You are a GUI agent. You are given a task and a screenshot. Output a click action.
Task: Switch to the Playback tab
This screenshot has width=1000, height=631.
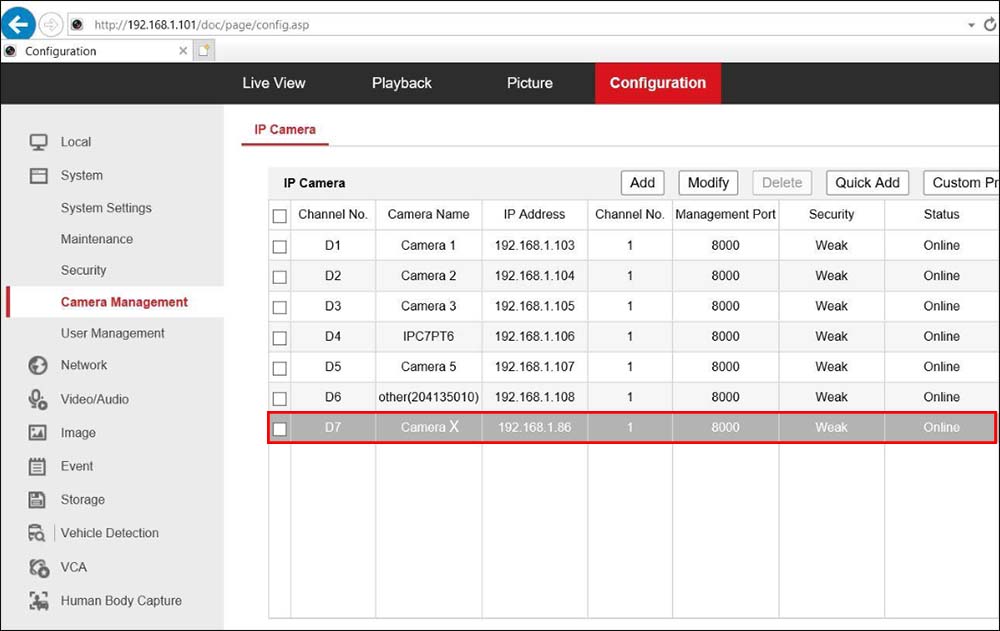pos(401,83)
